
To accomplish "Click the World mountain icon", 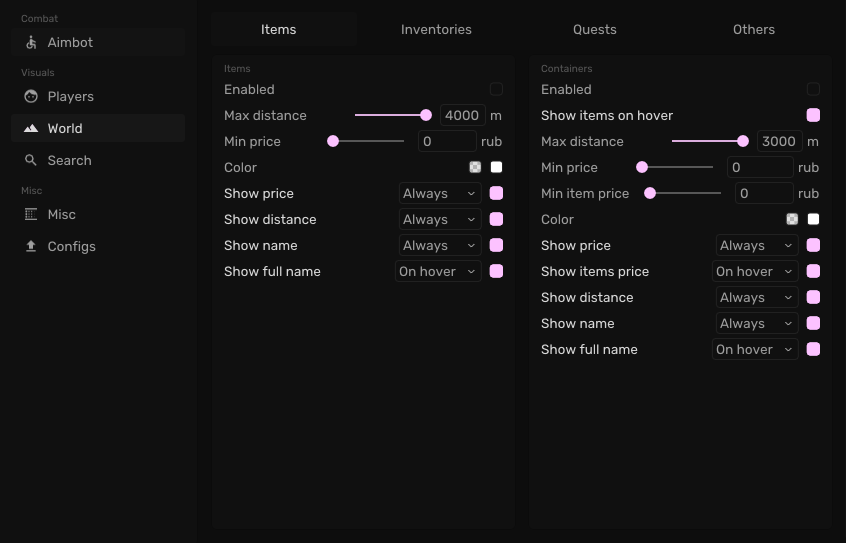I will point(31,129).
